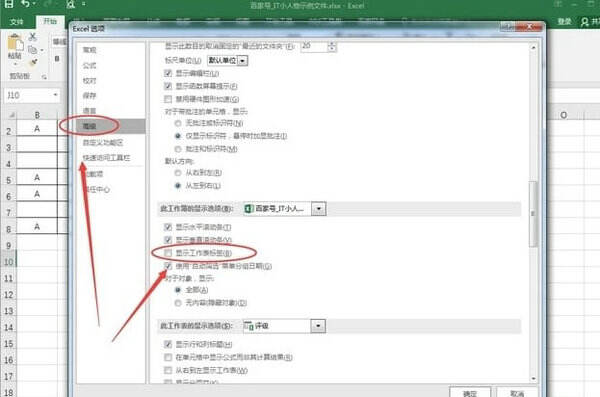This screenshot has width=600, height=397.
Task: Click the recent folders number field
Action: pyautogui.click(x=314, y=46)
